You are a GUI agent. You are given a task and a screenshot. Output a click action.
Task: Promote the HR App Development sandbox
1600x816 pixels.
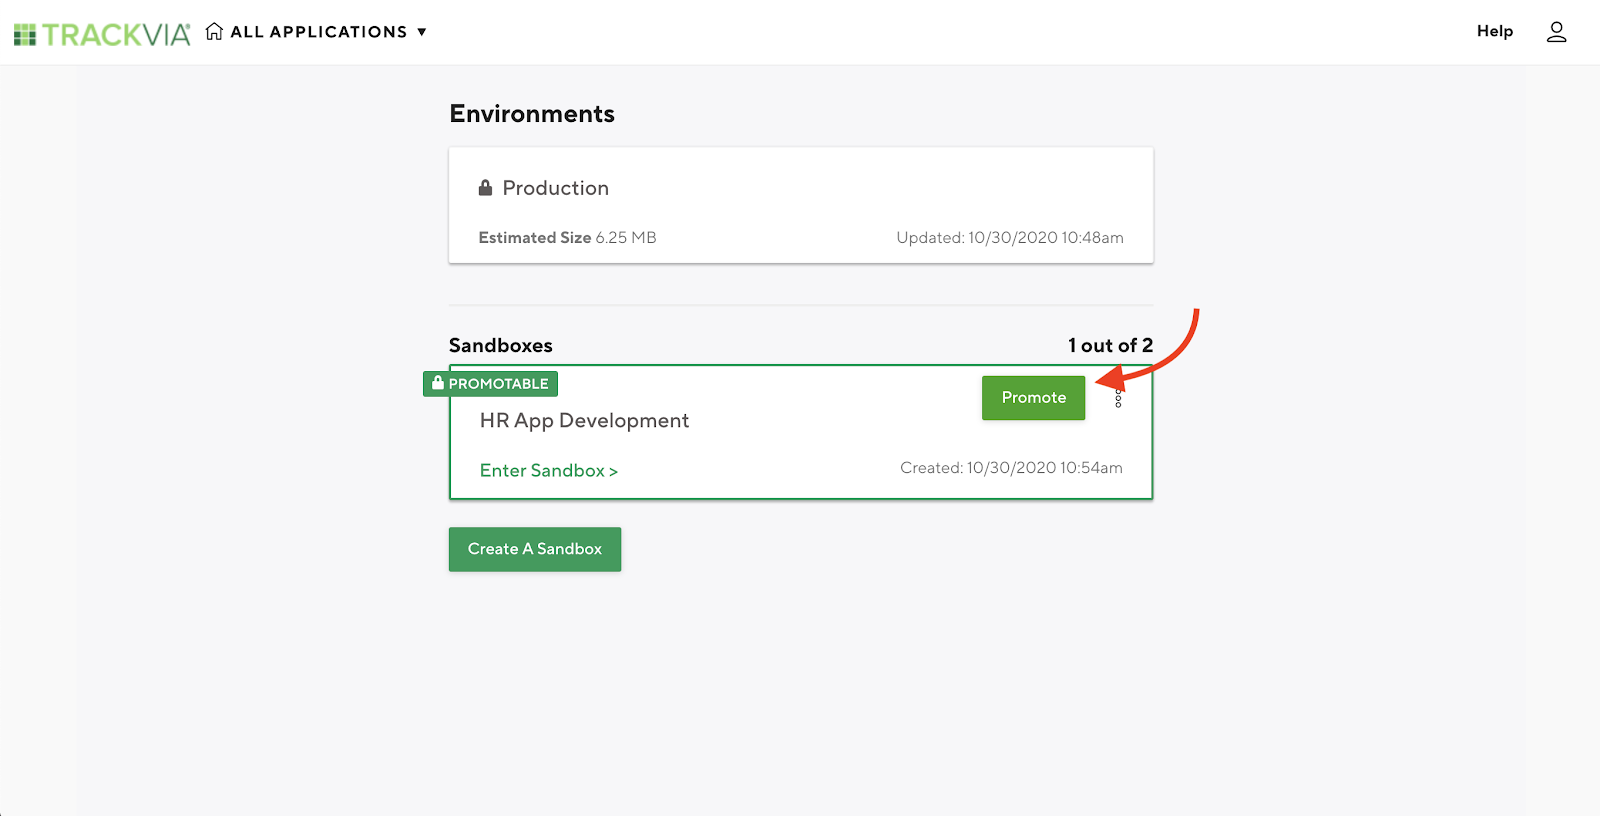click(x=1033, y=398)
